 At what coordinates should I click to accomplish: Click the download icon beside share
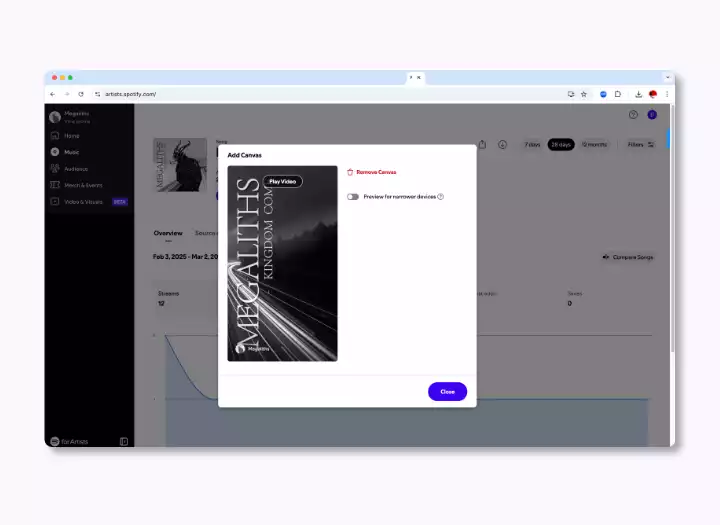coord(502,145)
